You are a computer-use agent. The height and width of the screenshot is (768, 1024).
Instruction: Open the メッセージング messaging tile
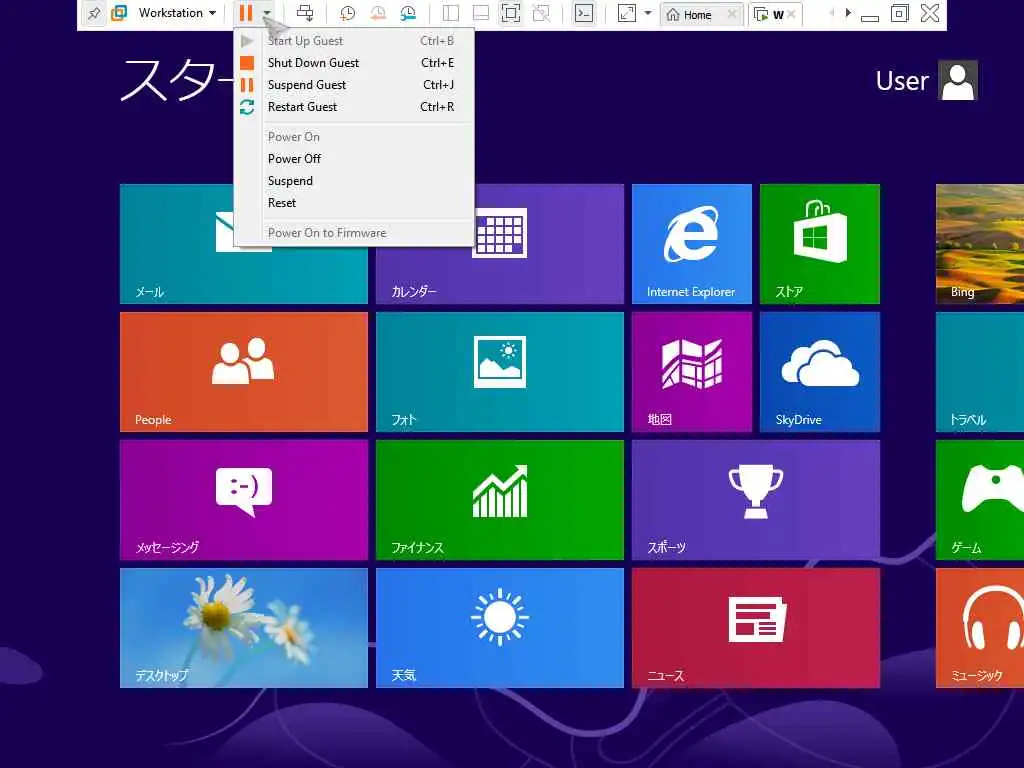click(x=244, y=500)
